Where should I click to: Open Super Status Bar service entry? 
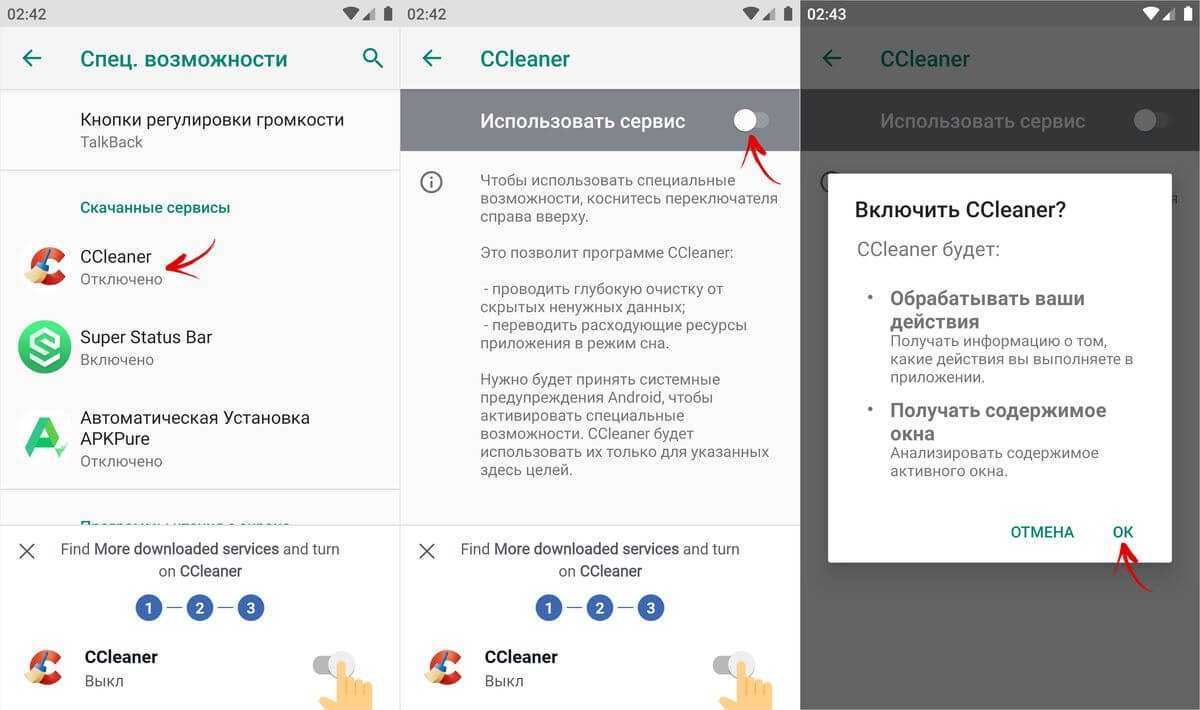click(x=200, y=347)
